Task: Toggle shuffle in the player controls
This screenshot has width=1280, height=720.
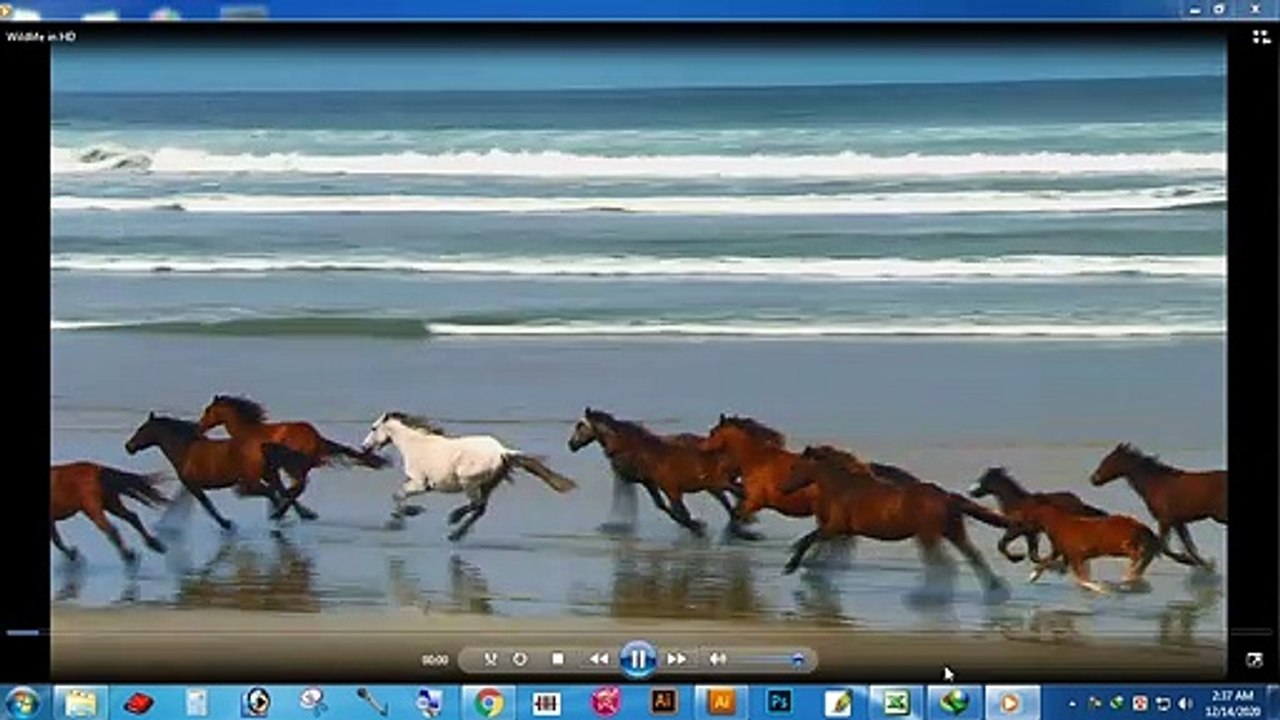Action: (491, 659)
